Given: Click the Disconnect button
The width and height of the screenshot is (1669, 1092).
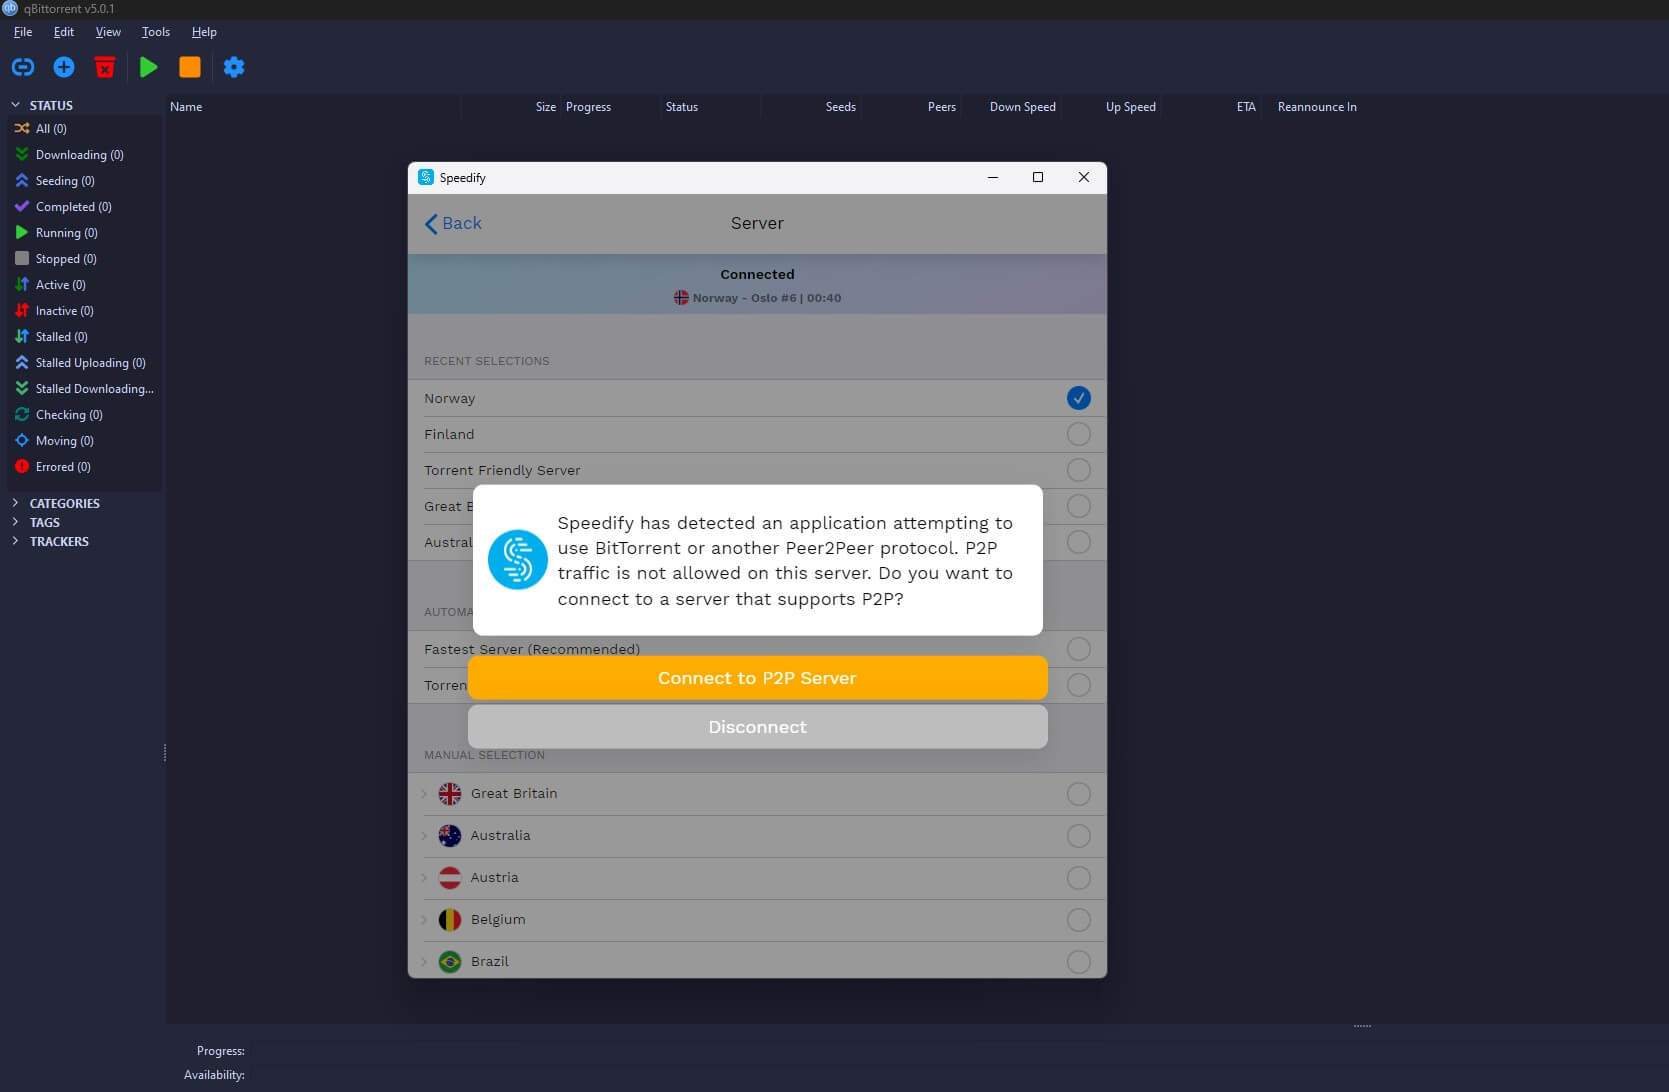Looking at the screenshot, I should (757, 727).
